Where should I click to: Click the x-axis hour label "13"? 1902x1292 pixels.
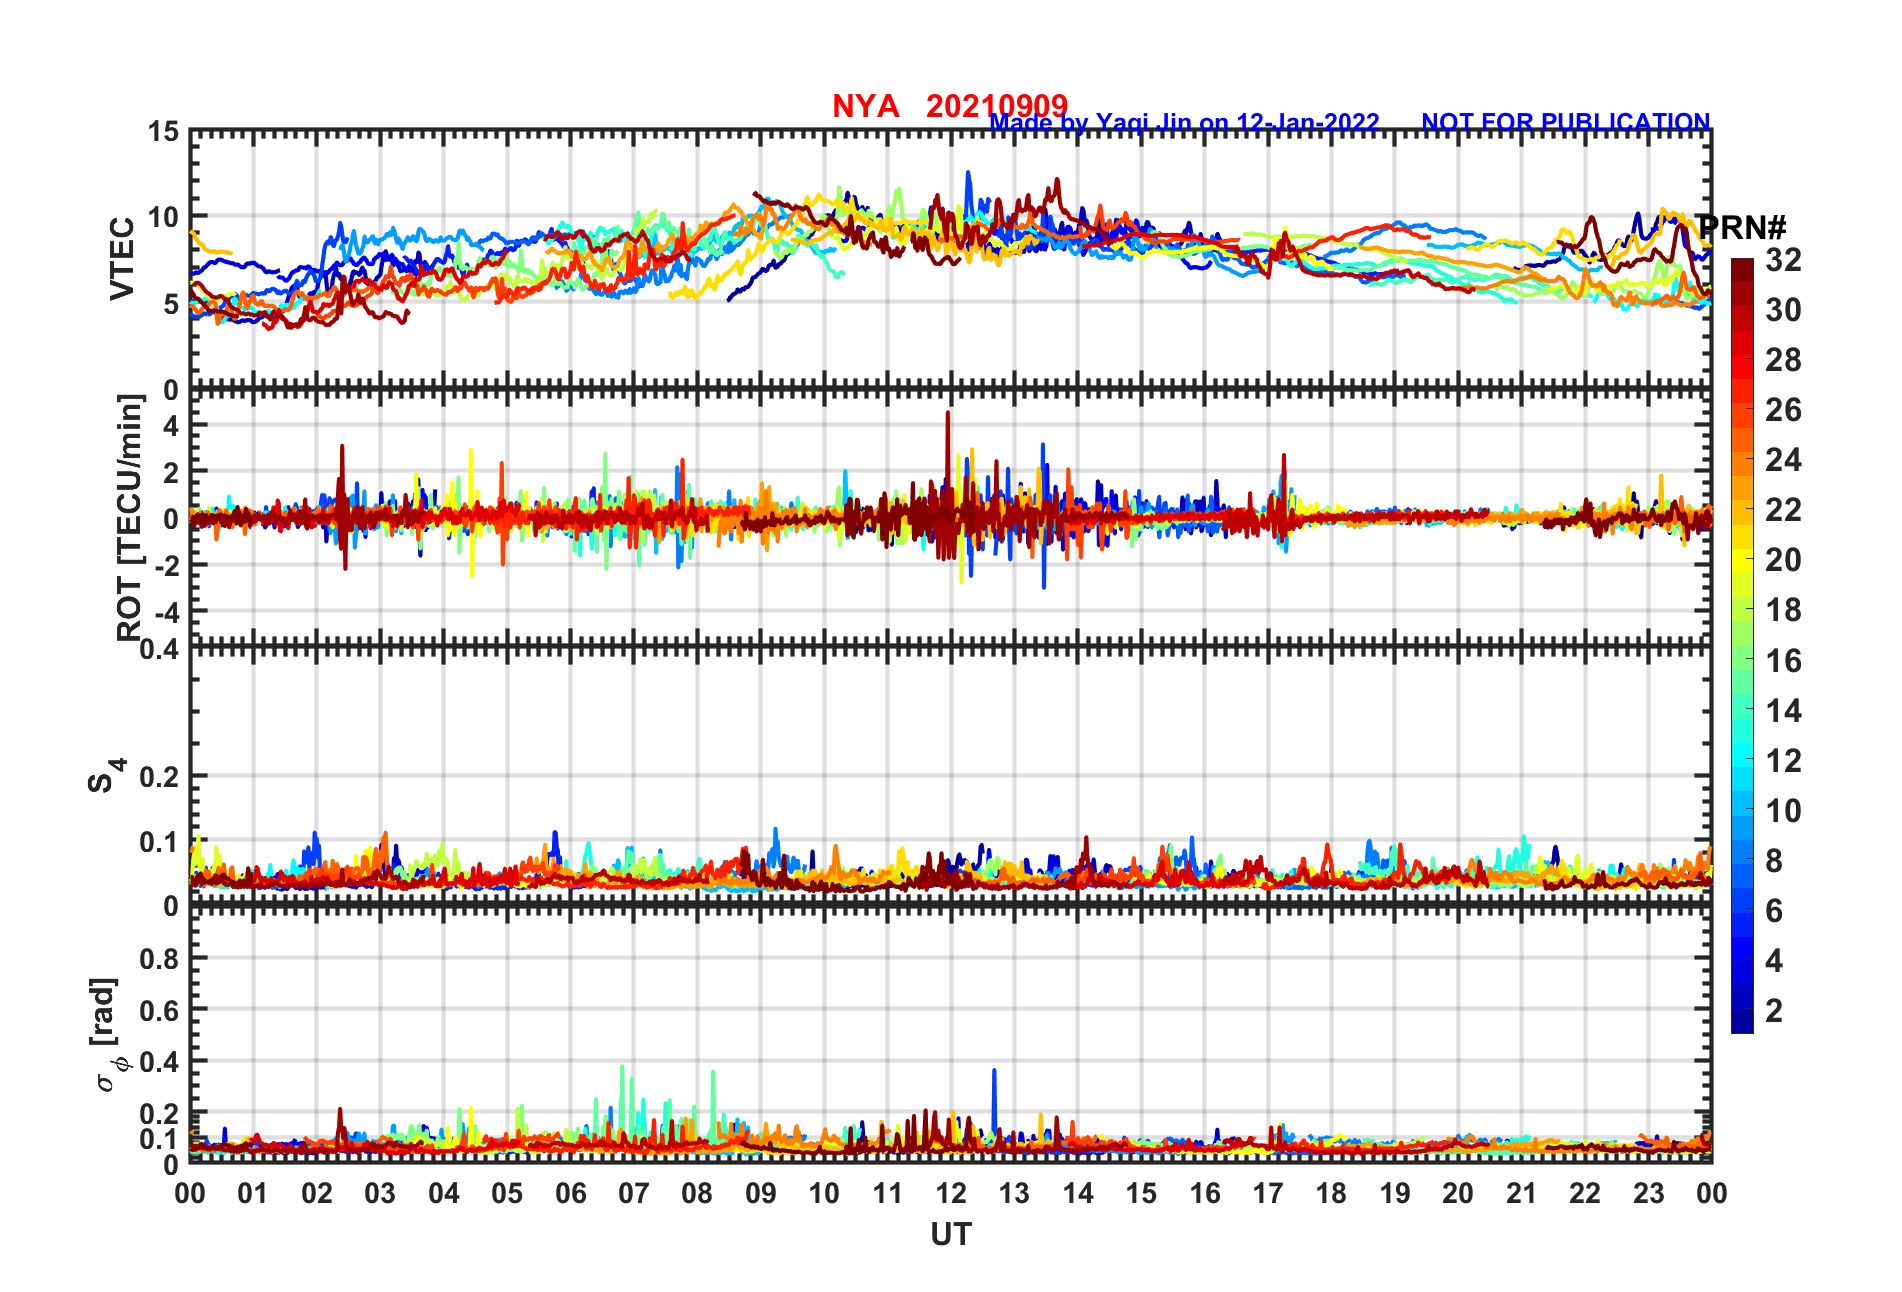(1014, 1193)
